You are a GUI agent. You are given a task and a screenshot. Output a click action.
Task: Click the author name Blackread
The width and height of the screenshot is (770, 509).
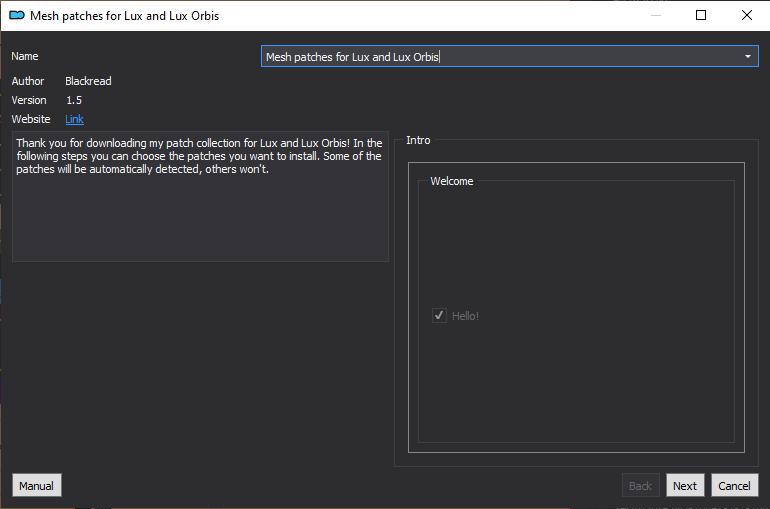pos(88,81)
